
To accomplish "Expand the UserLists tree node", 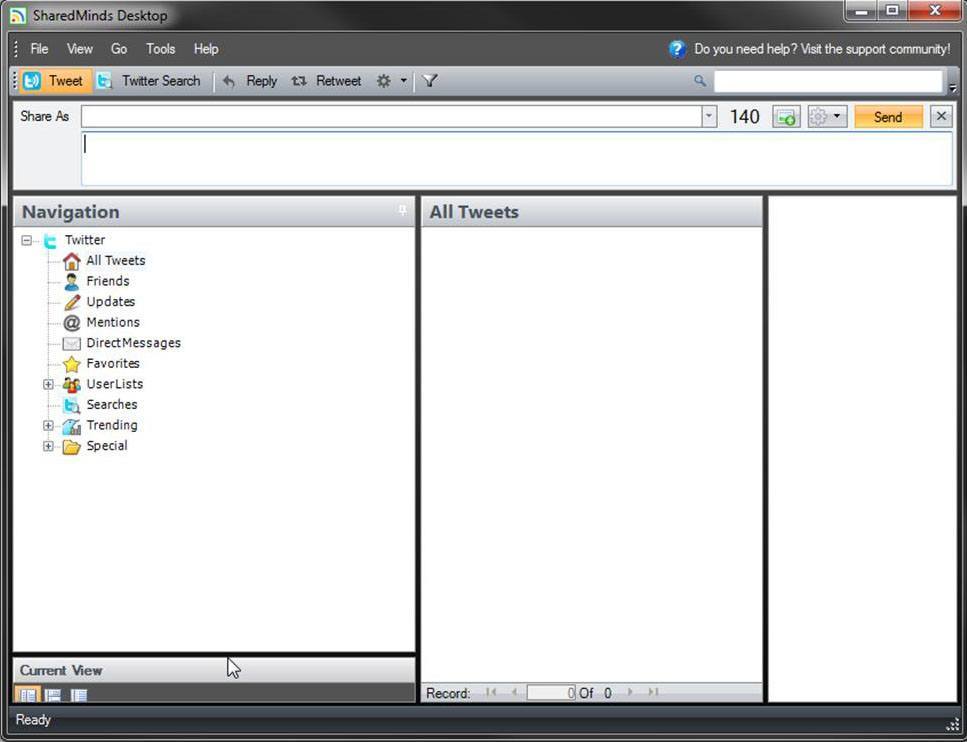I will (49, 384).
